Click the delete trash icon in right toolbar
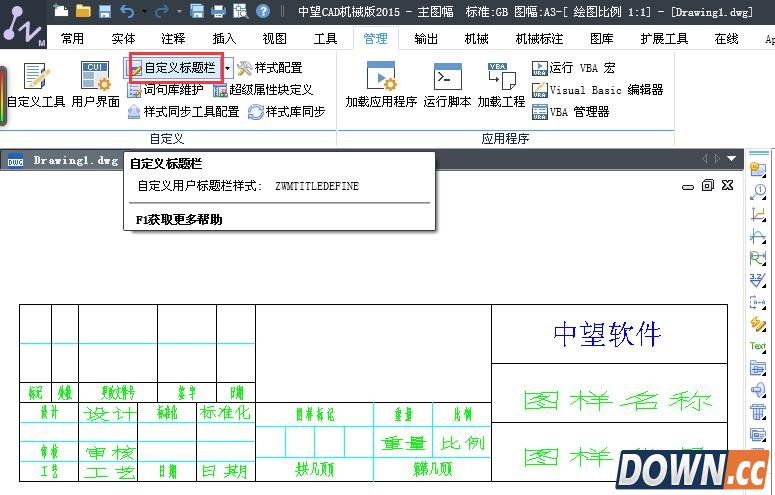This screenshot has height=495, width=775. click(757, 411)
